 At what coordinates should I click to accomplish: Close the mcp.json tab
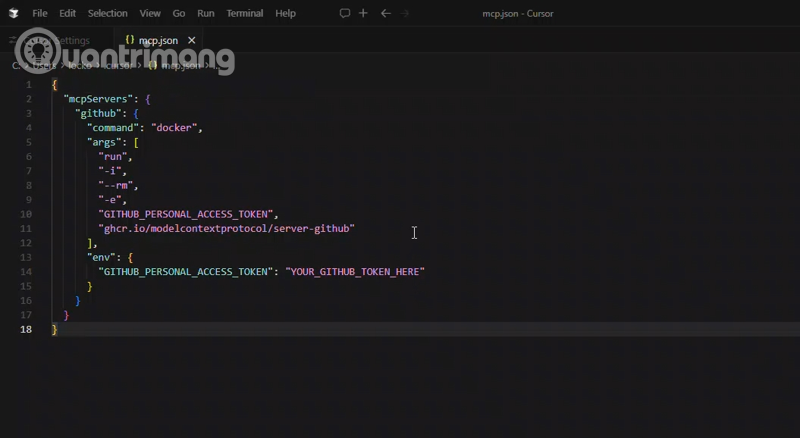(x=191, y=40)
